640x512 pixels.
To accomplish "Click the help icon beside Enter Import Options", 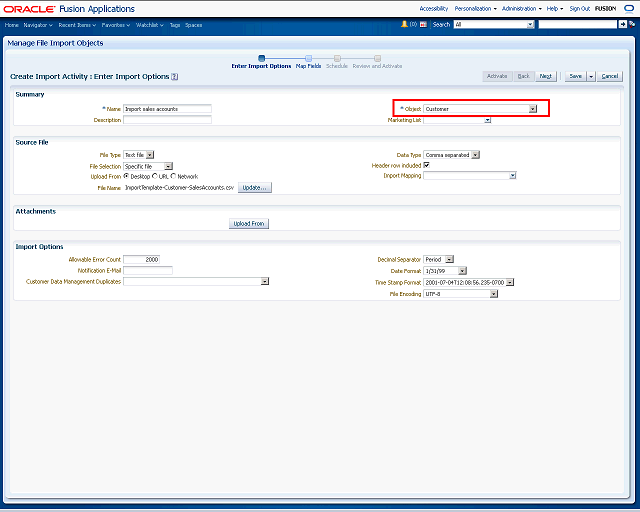I will (x=174, y=76).
